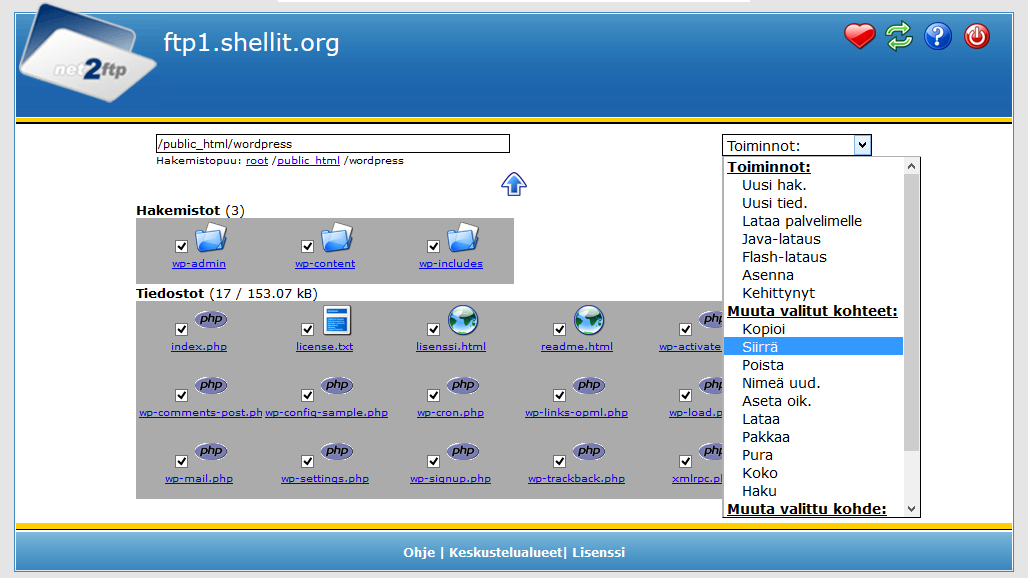The width and height of the screenshot is (1028, 578).
Task: Select the highlighted Siirrä option
Action: pyautogui.click(x=813, y=347)
